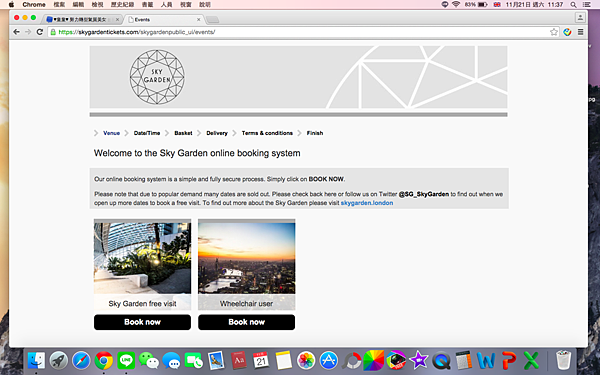
Task: Open Microsoft Excel from the dock
Action: tap(531, 360)
